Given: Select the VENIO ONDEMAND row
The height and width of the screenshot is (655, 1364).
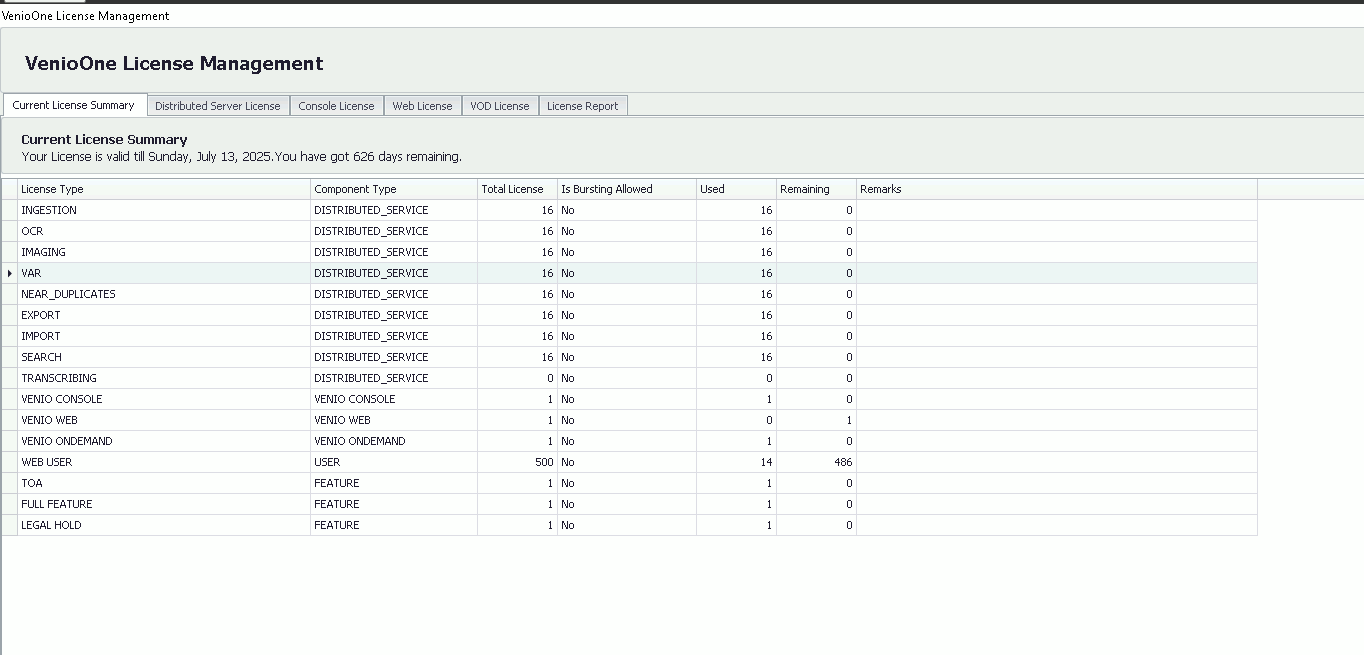Looking at the screenshot, I should click(630, 441).
